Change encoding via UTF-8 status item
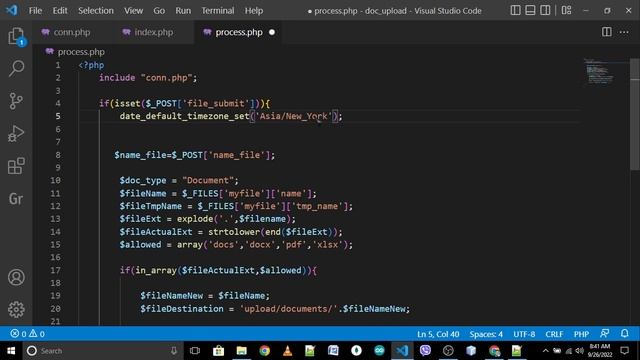Viewport: 640px width, 360px height. [x=524, y=334]
